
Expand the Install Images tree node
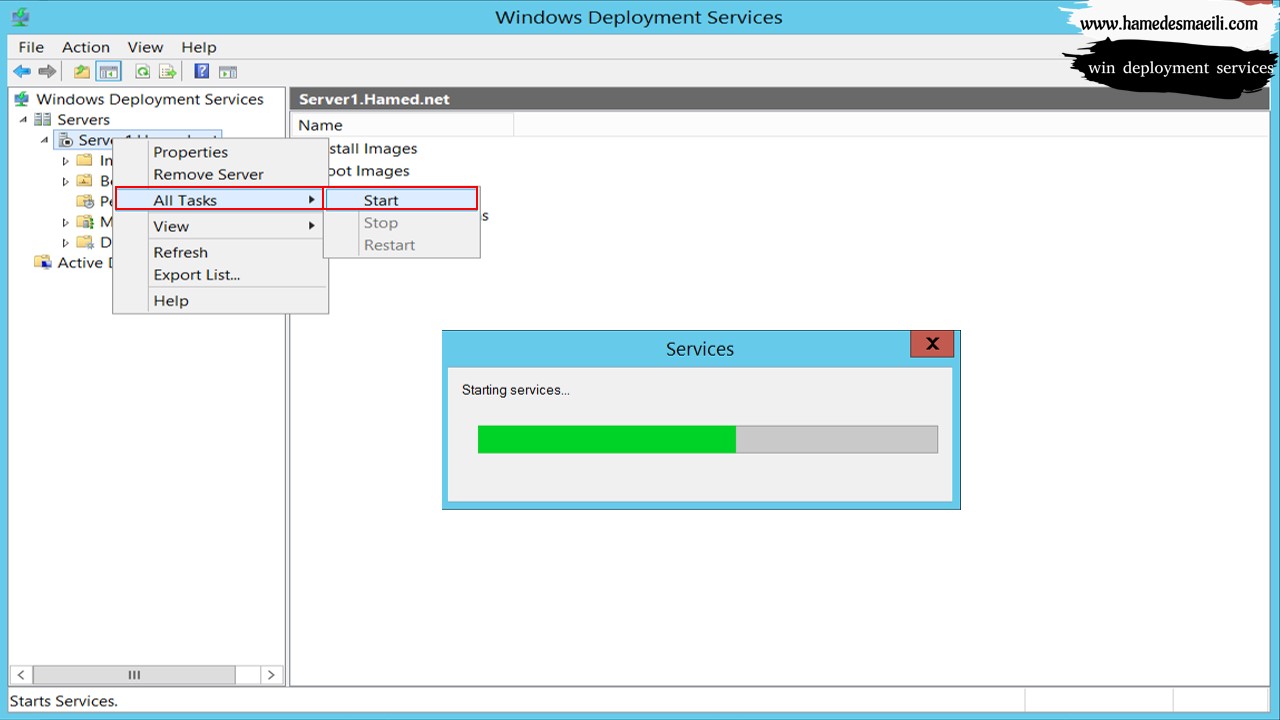(x=66, y=161)
